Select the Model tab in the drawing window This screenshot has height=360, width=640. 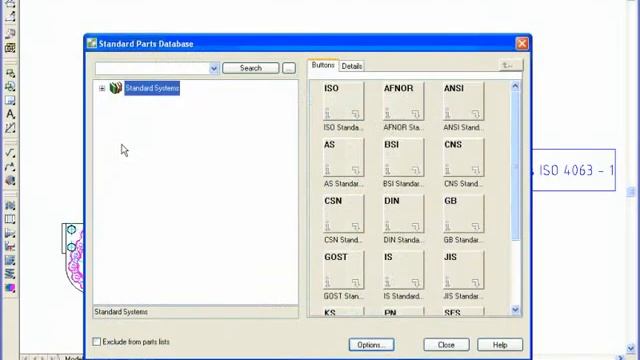pos(73,358)
